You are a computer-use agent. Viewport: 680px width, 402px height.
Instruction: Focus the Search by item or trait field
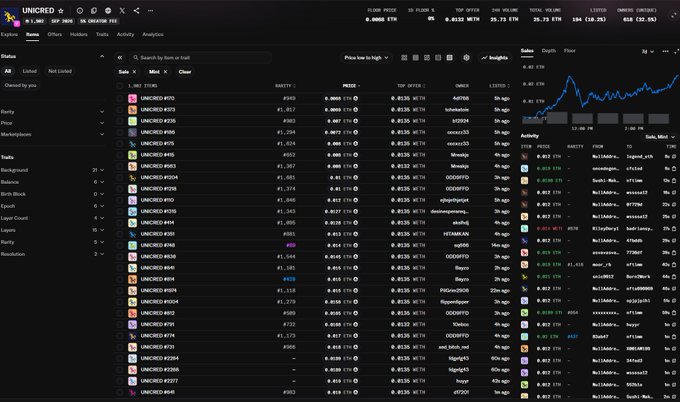tap(200, 57)
